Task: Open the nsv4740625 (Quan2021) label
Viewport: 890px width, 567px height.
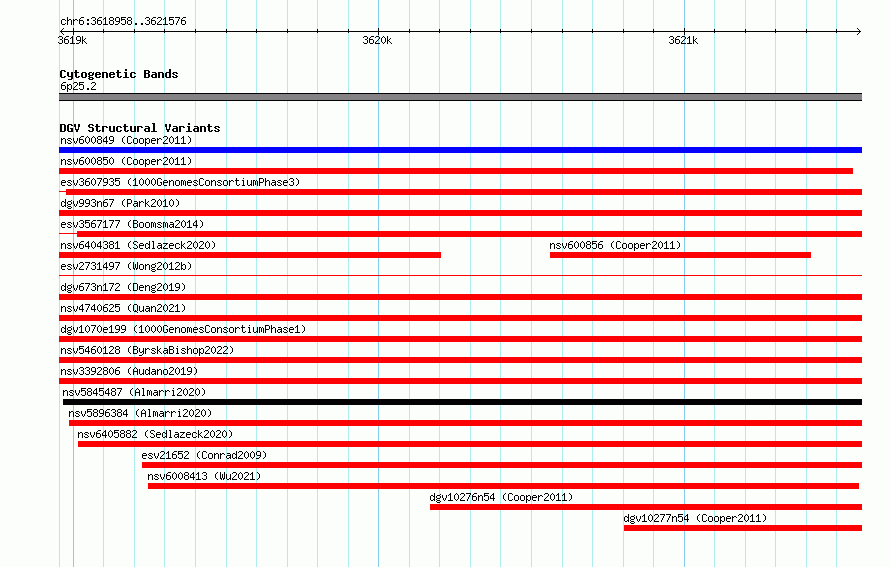Action: tap(123, 308)
